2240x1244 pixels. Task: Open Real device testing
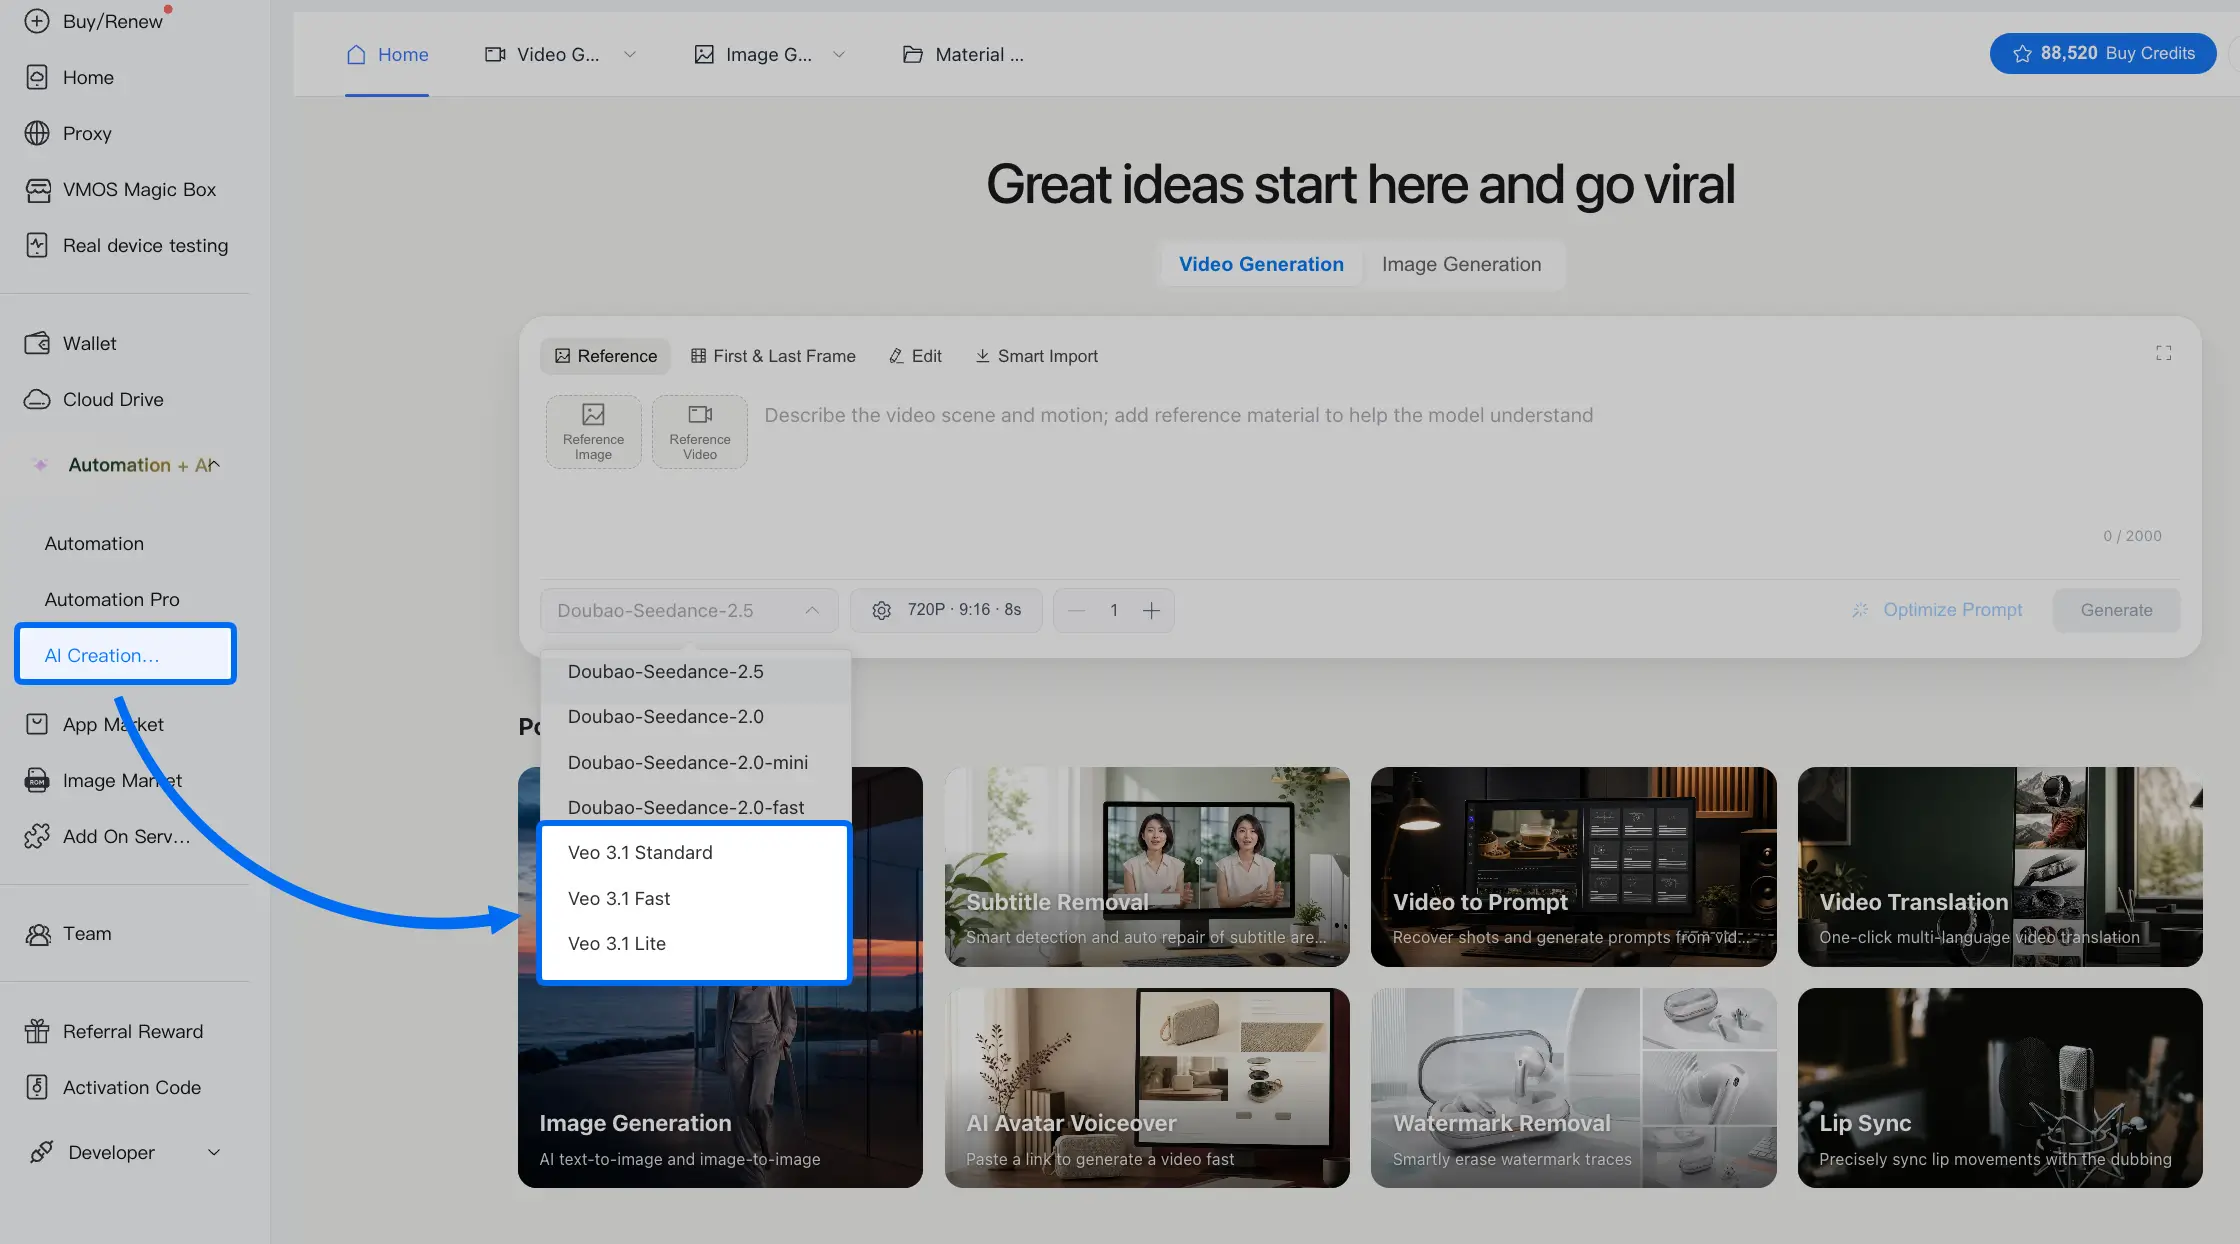[126, 245]
